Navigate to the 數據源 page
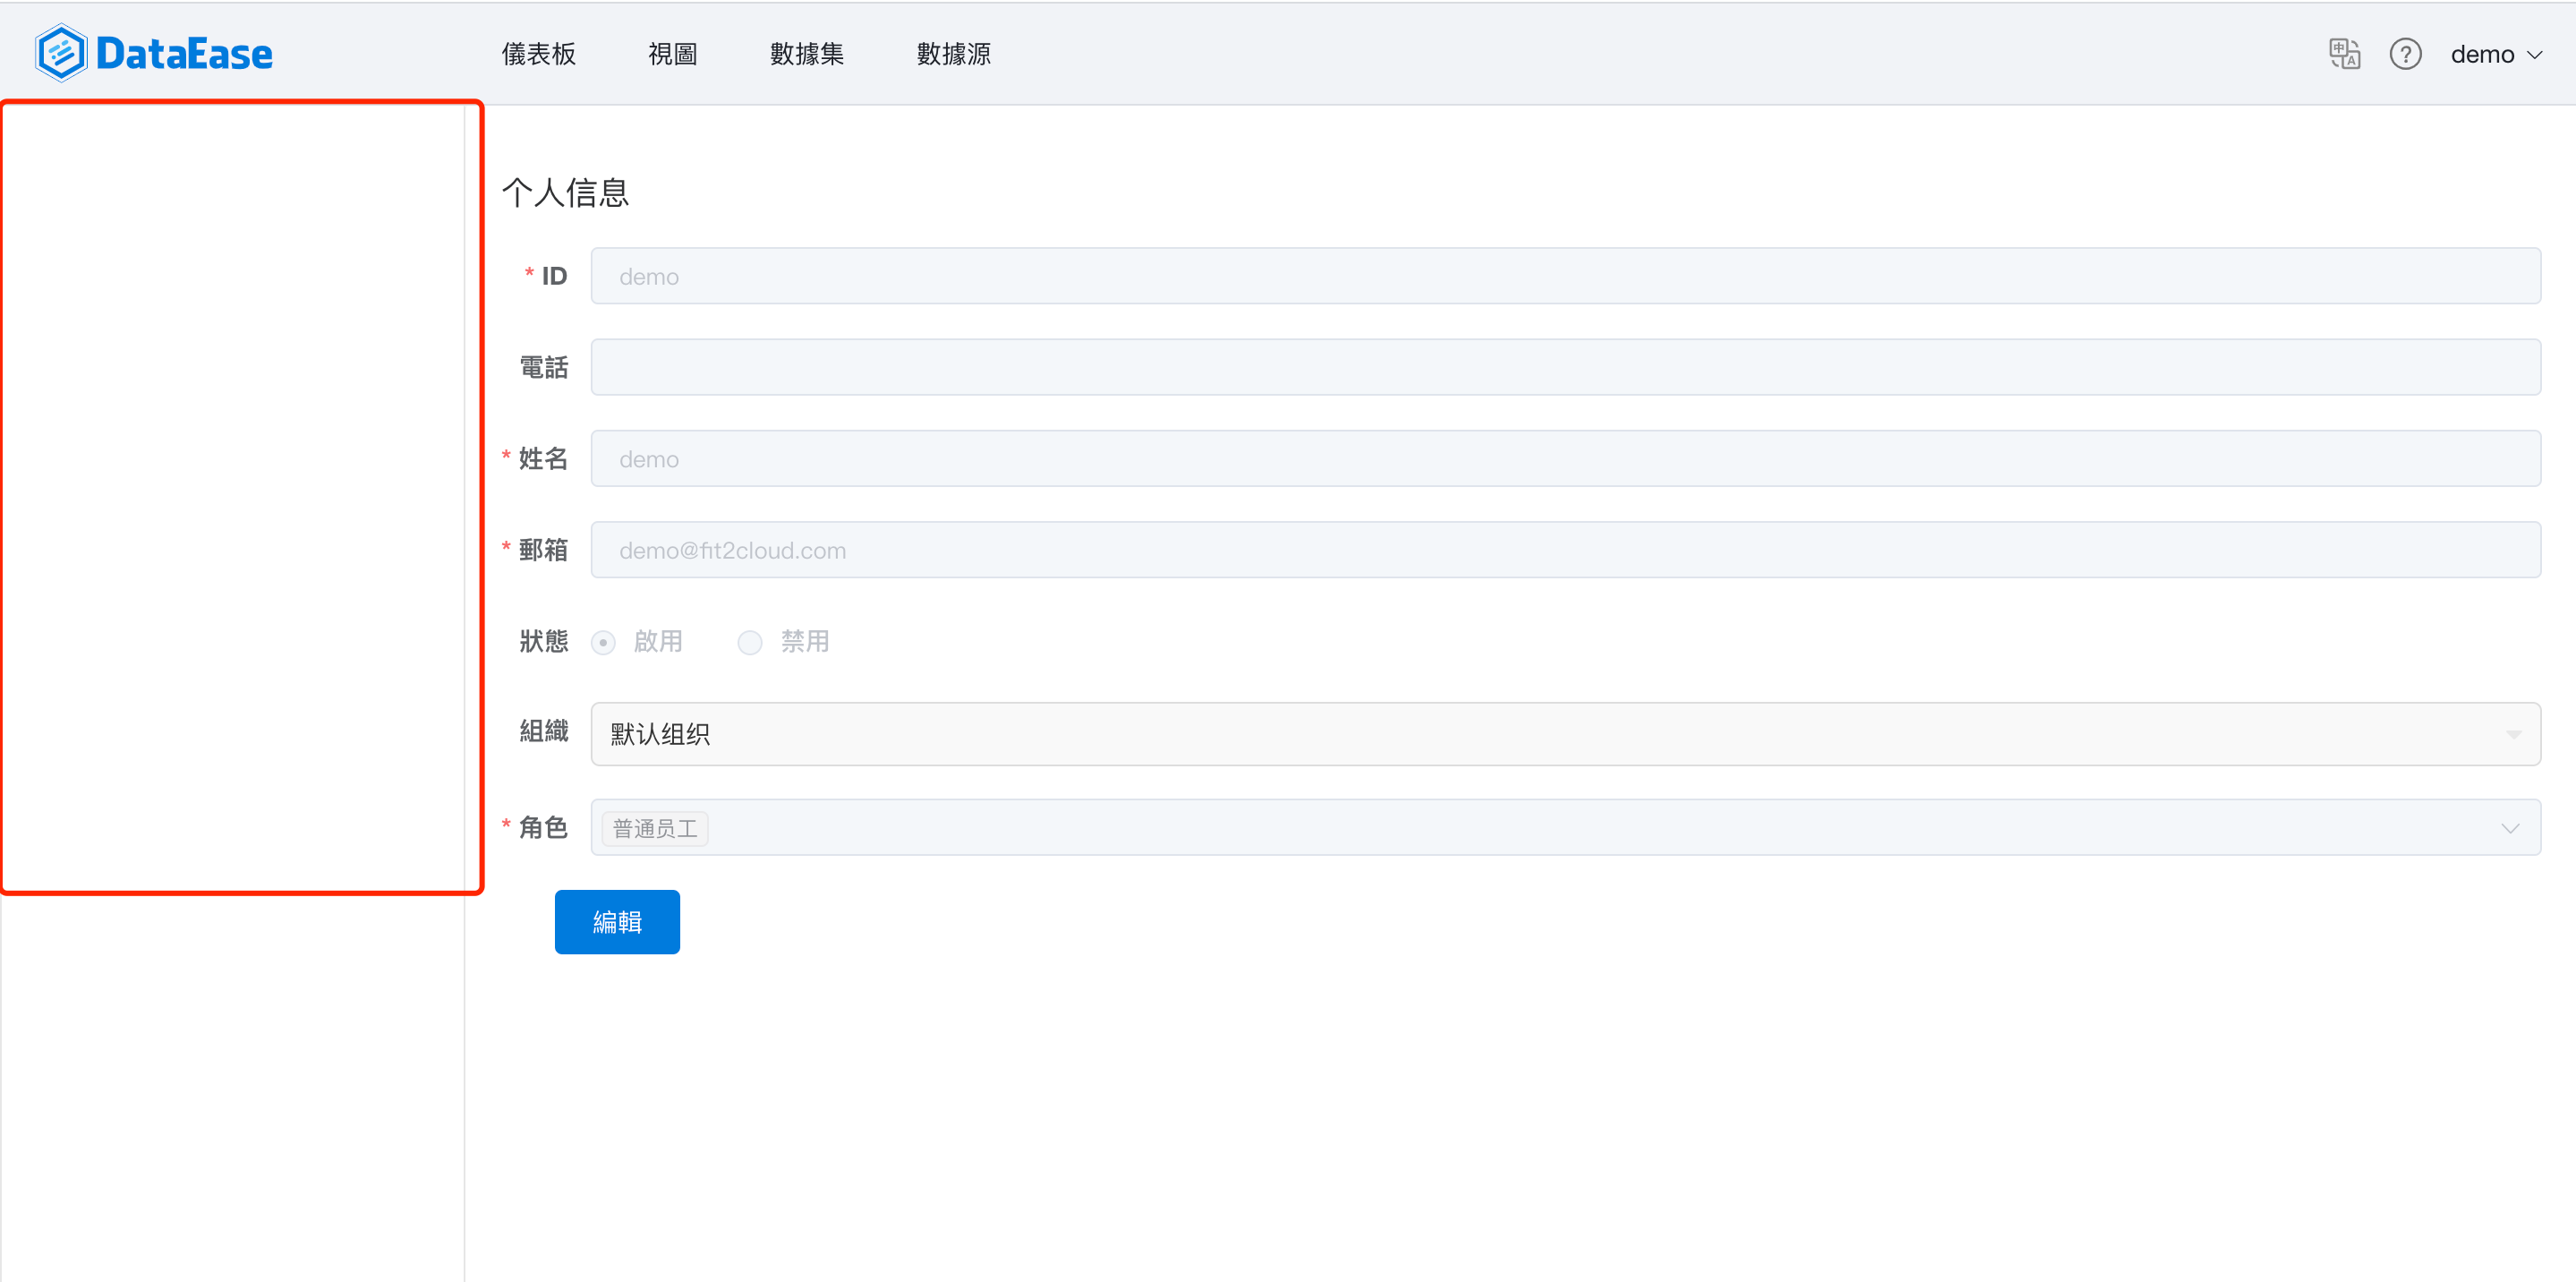The height and width of the screenshot is (1282, 2576). (x=953, y=54)
